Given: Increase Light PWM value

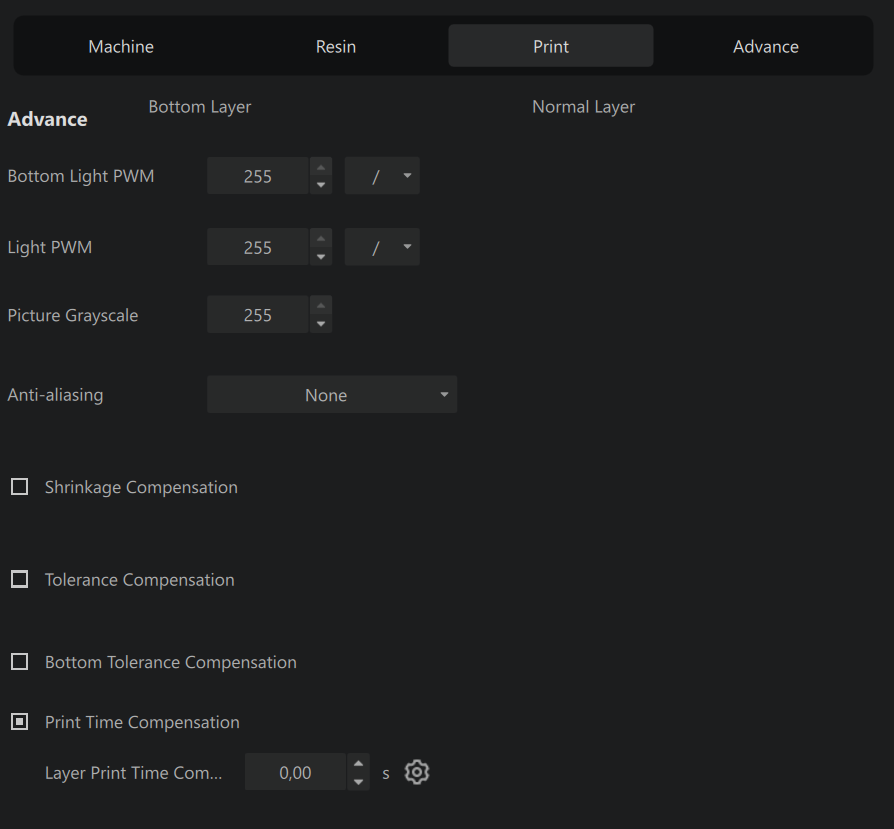Looking at the screenshot, I should click(321, 238).
